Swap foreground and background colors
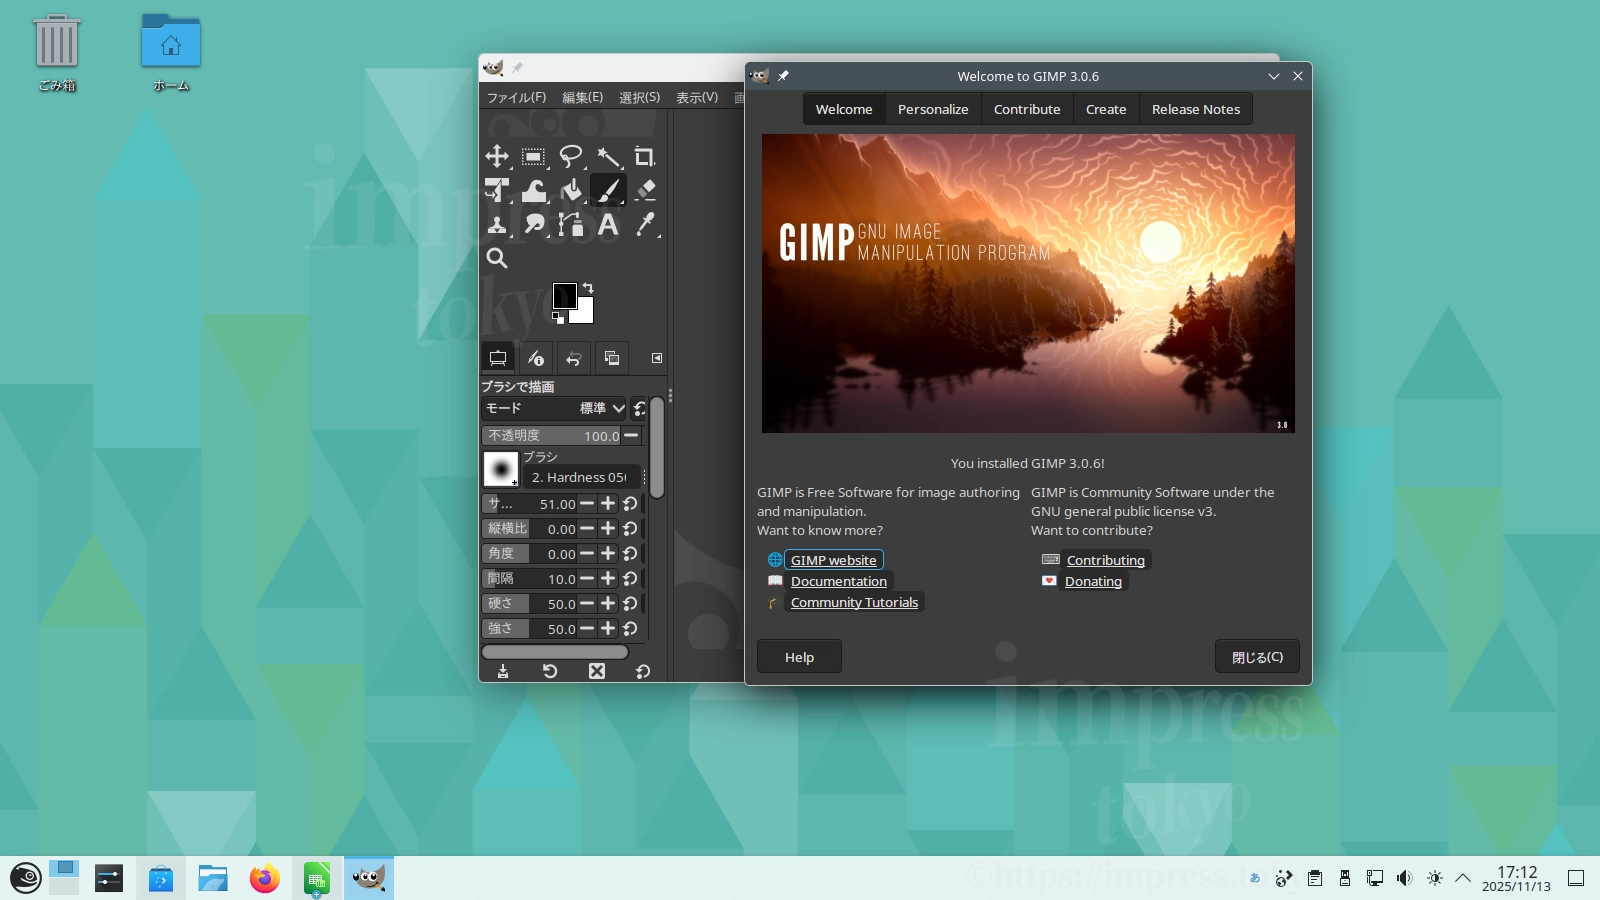This screenshot has width=1600, height=900. click(x=588, y=288)
